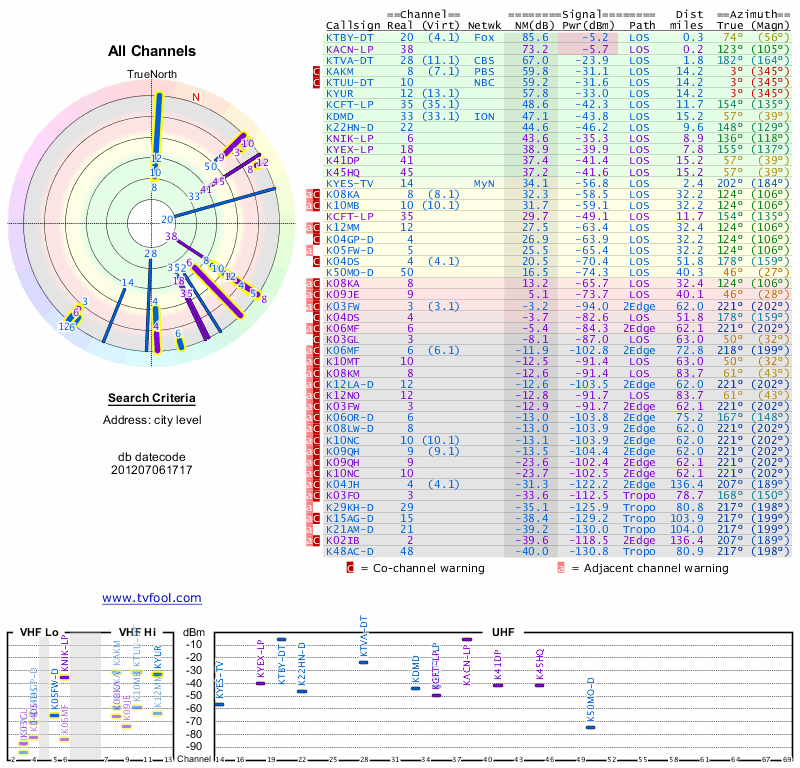800x768 pixels.
Task: Click the UHF chart label
Action: click(503, 632)
